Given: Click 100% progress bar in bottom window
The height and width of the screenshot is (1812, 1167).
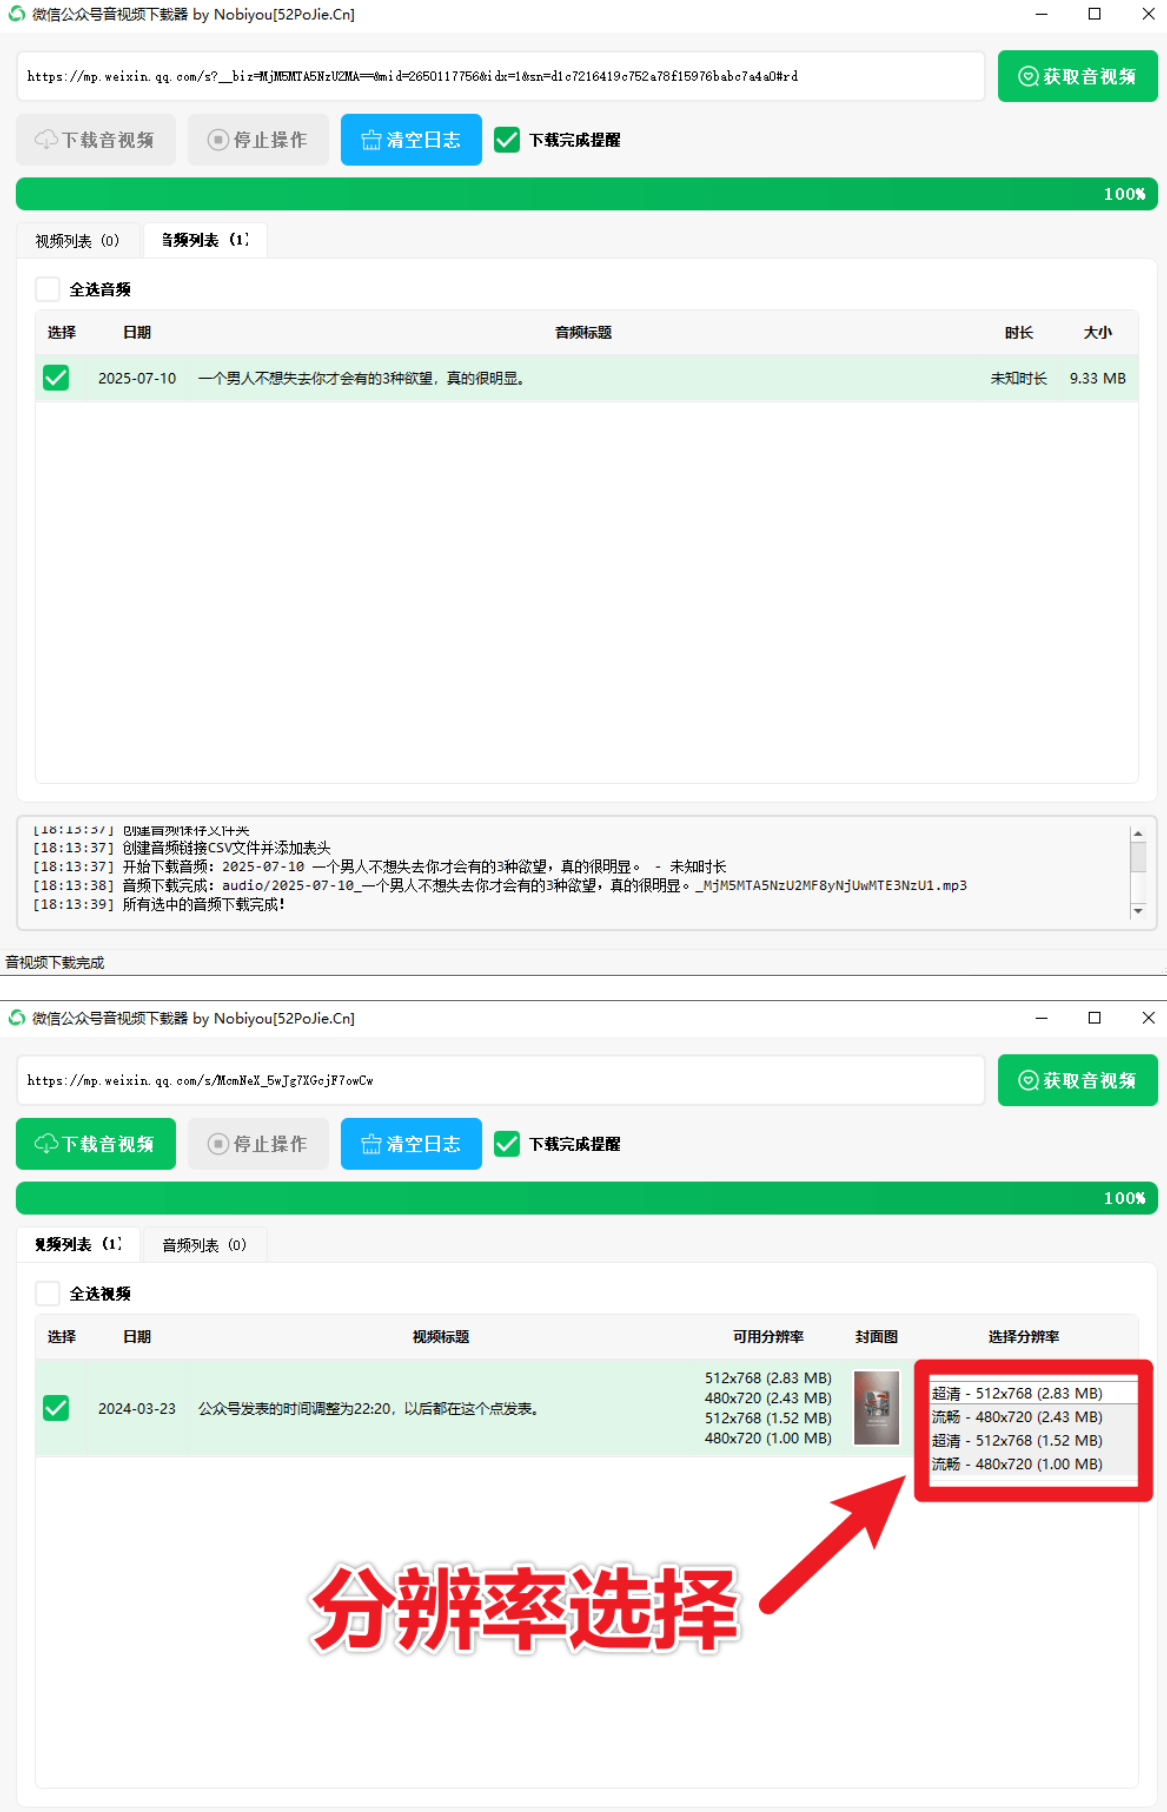Looking at the screenshot, I should pyautogui.click(x=587, y=1198).
